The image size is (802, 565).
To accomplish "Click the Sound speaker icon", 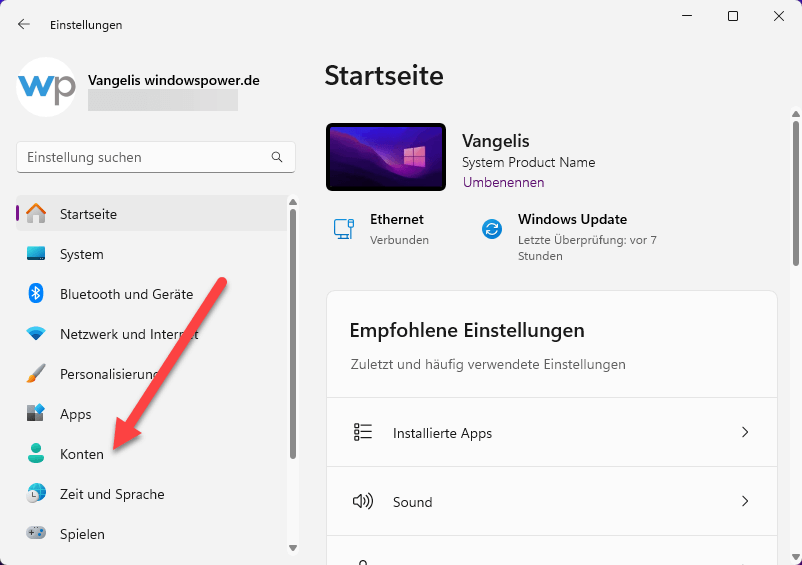I will click(x=363, y=501).
